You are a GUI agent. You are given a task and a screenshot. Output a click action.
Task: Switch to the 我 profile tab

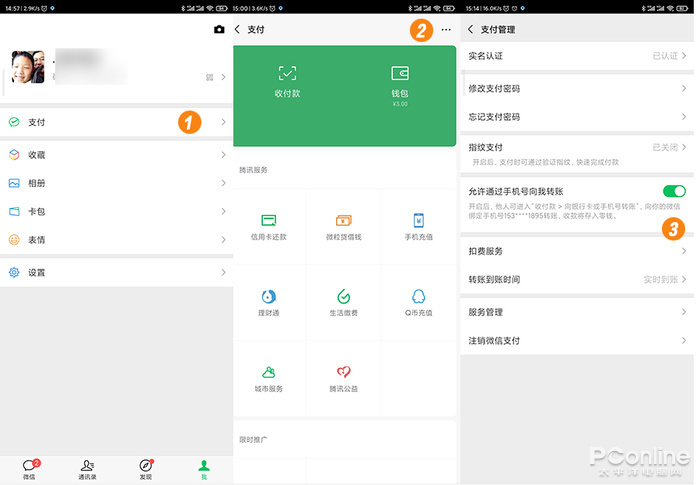pyautogui.click(x=204, y=469)
